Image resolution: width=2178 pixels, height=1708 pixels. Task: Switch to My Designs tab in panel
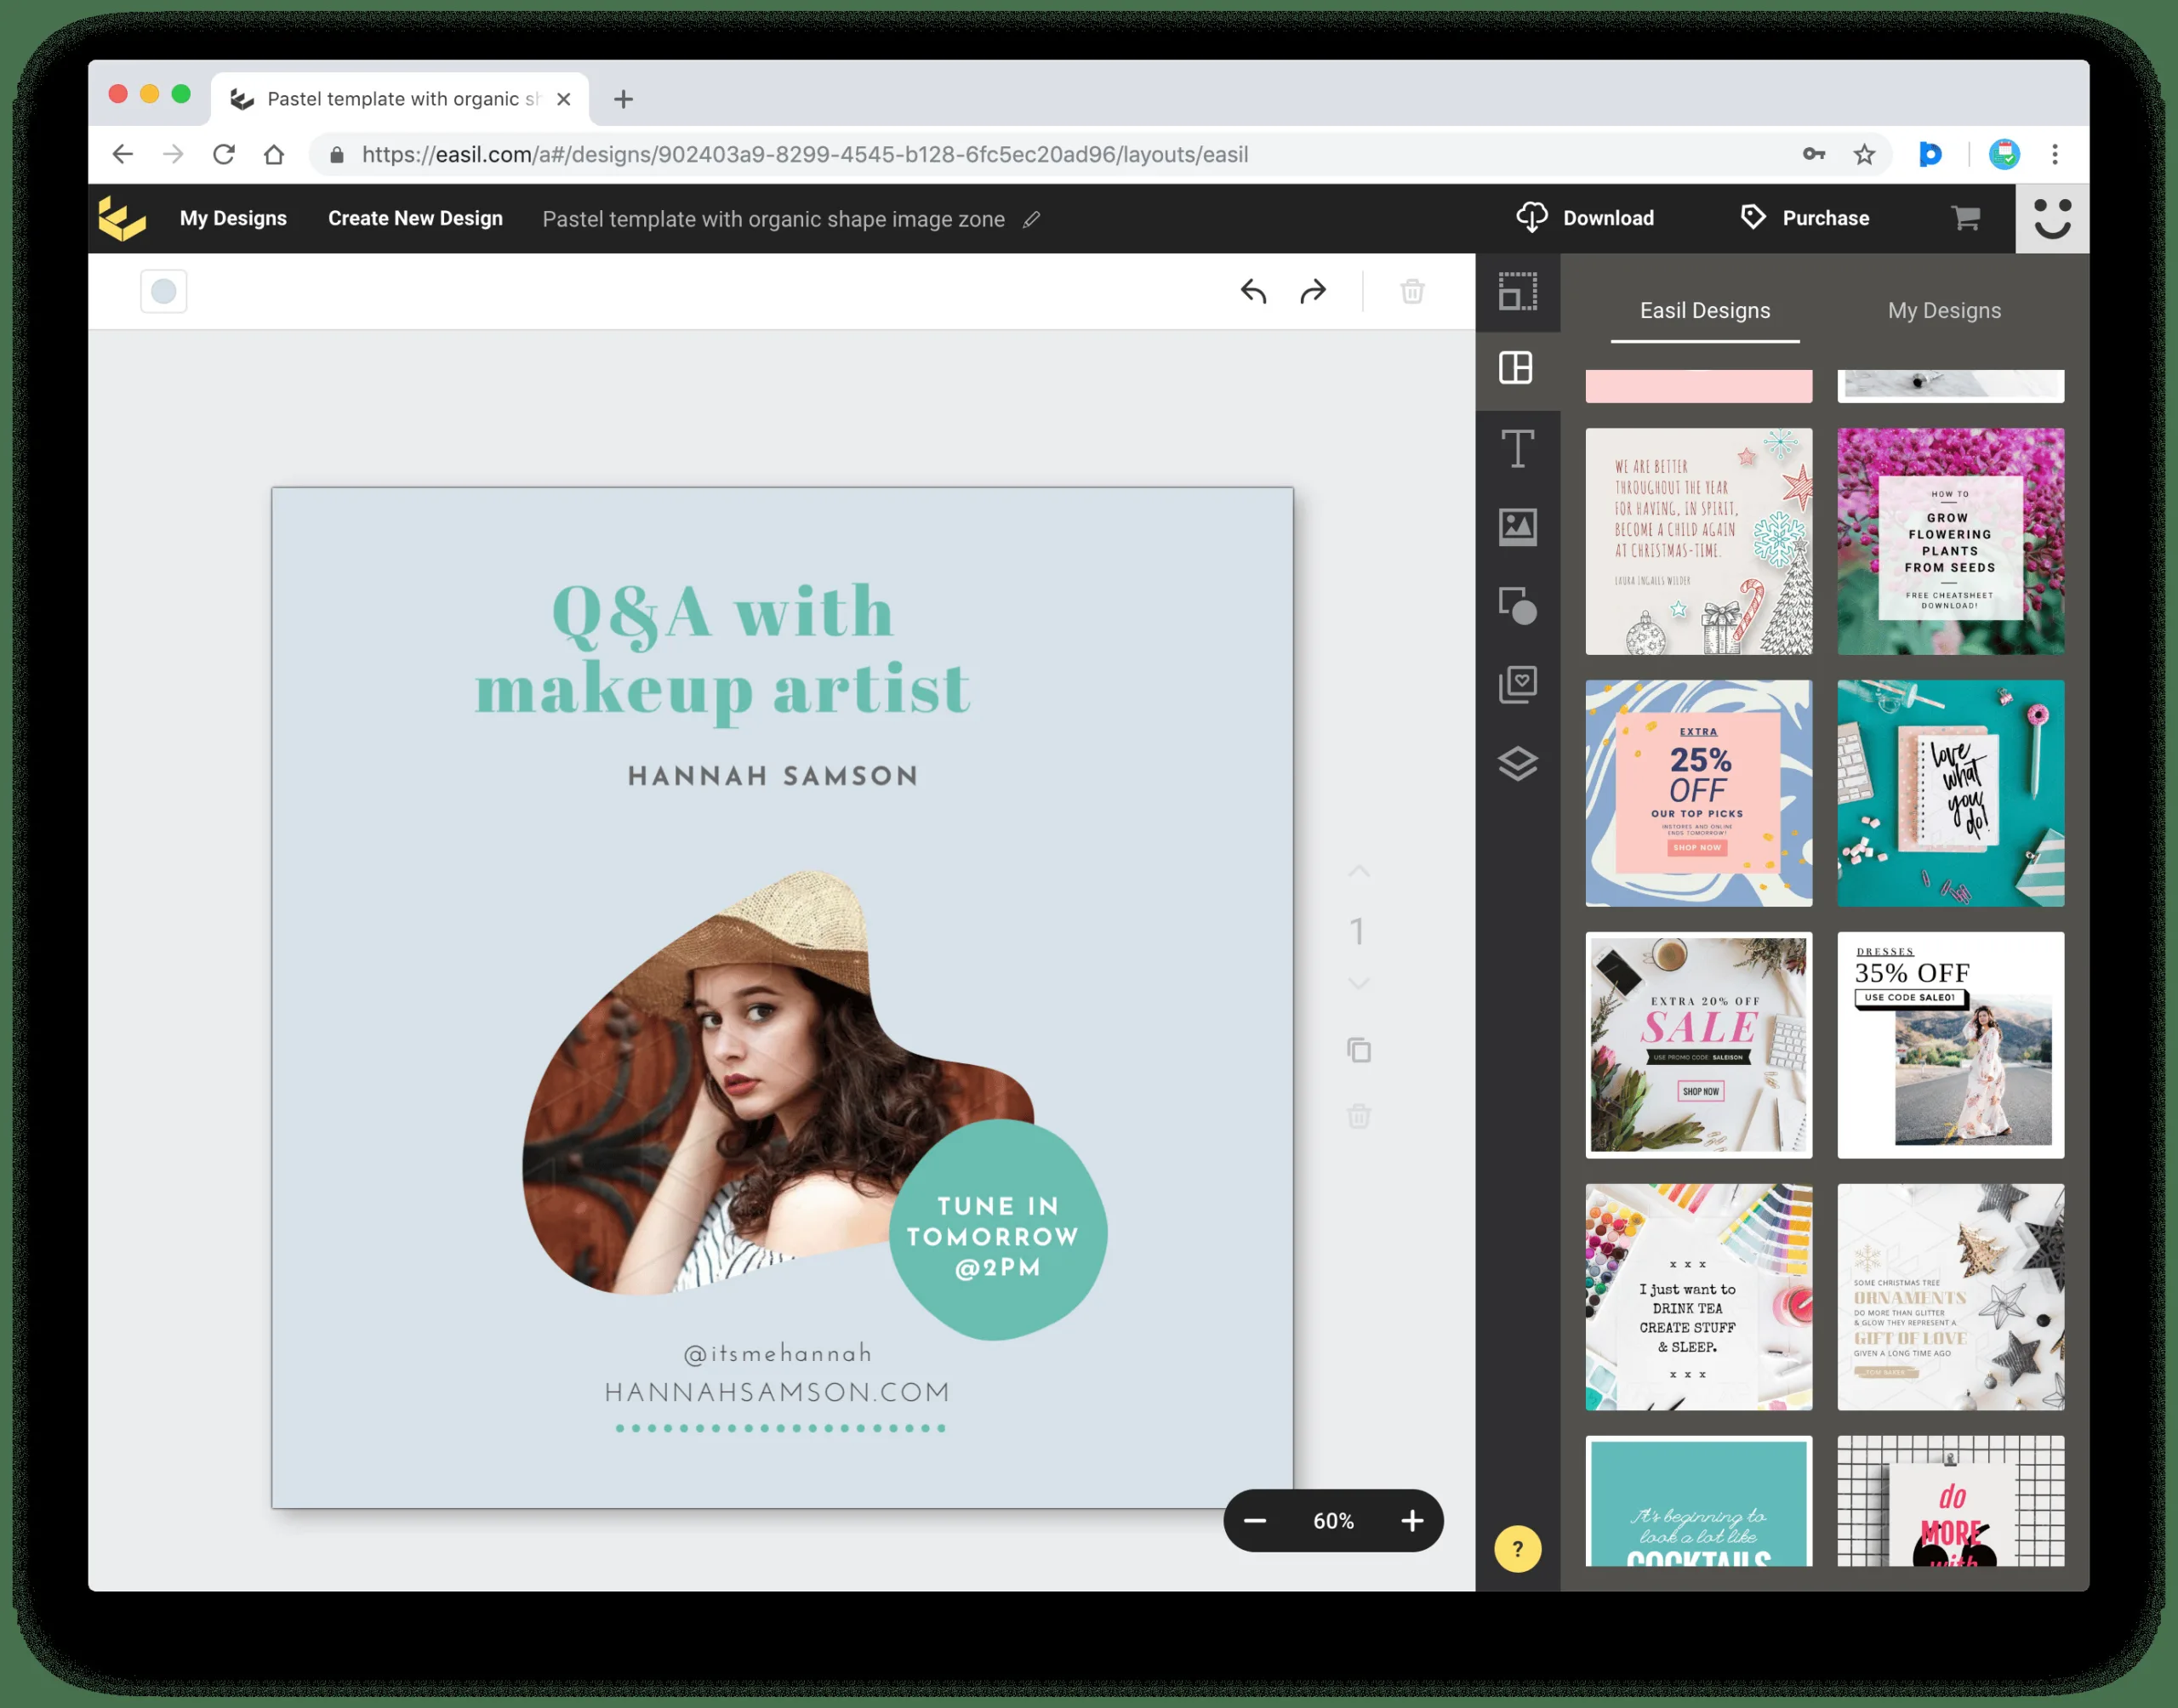point(1943,311)
